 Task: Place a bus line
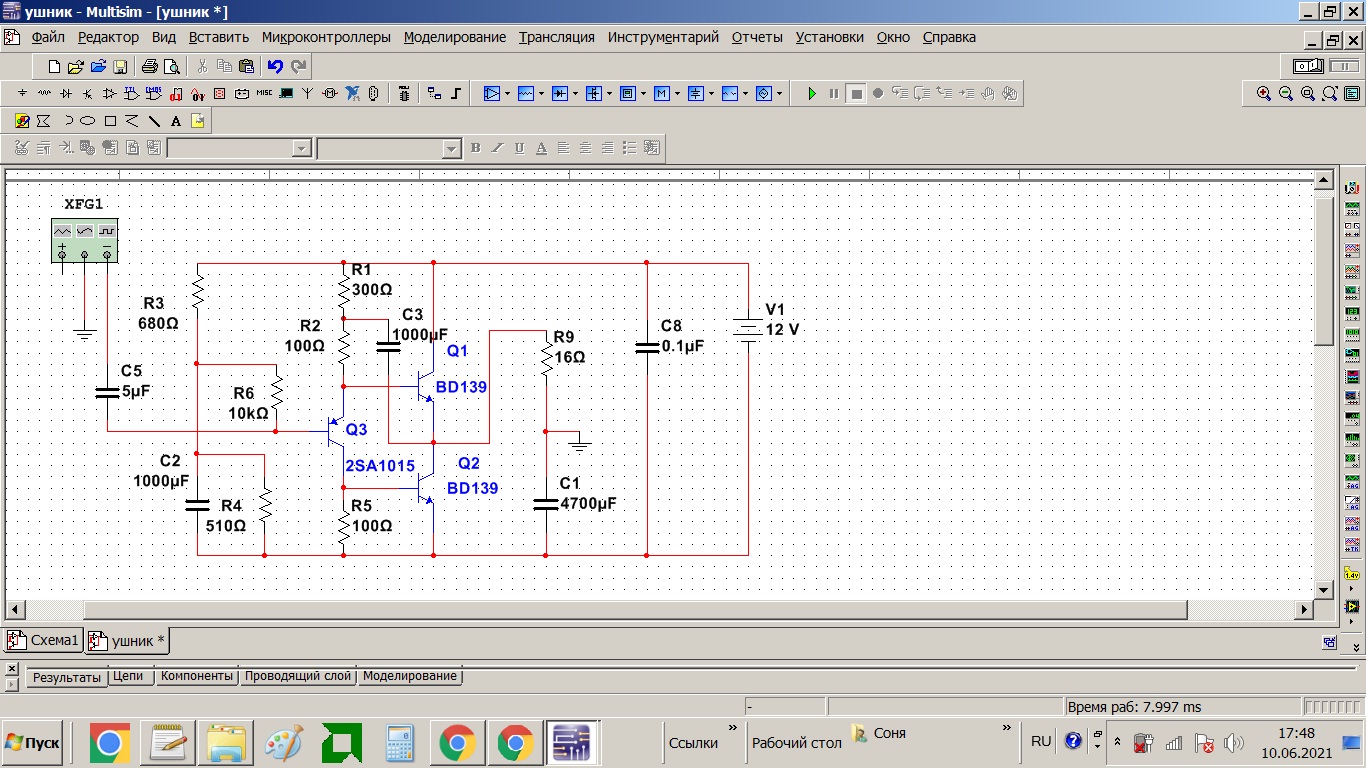point(457,93)
